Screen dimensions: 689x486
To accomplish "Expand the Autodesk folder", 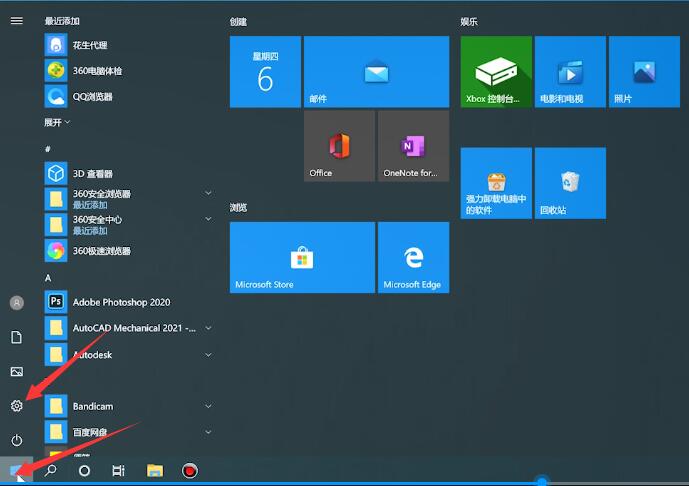I will click(128, 354).
